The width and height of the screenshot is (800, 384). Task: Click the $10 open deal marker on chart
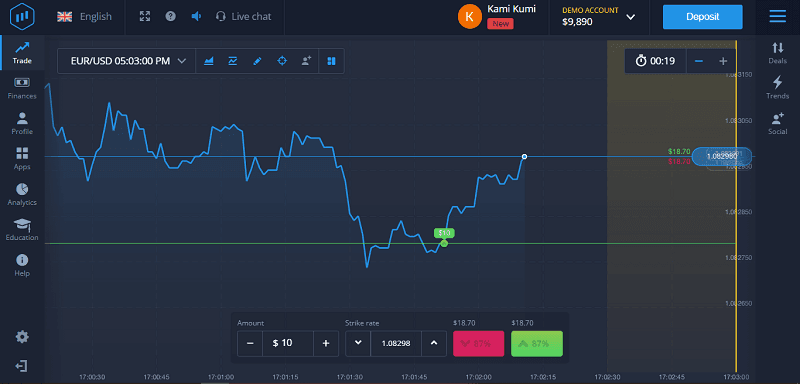(x=444, y=234)
